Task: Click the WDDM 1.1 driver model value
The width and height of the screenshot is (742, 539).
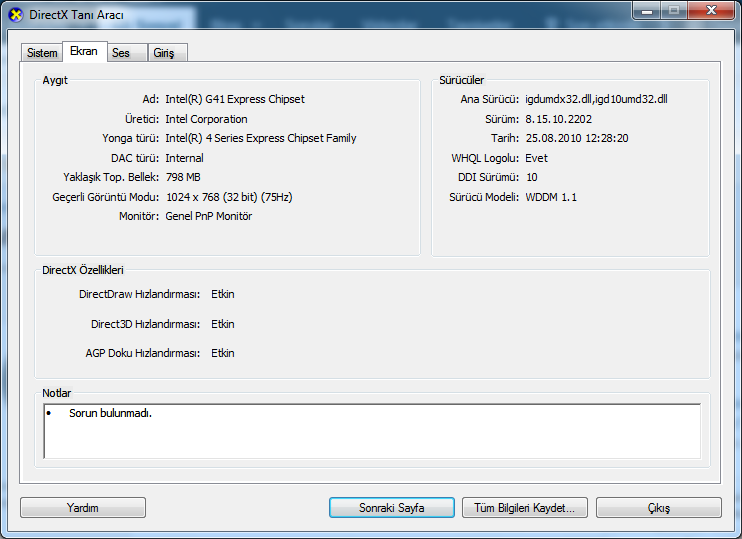Action: pyautogui.click(x=551, y=197)
